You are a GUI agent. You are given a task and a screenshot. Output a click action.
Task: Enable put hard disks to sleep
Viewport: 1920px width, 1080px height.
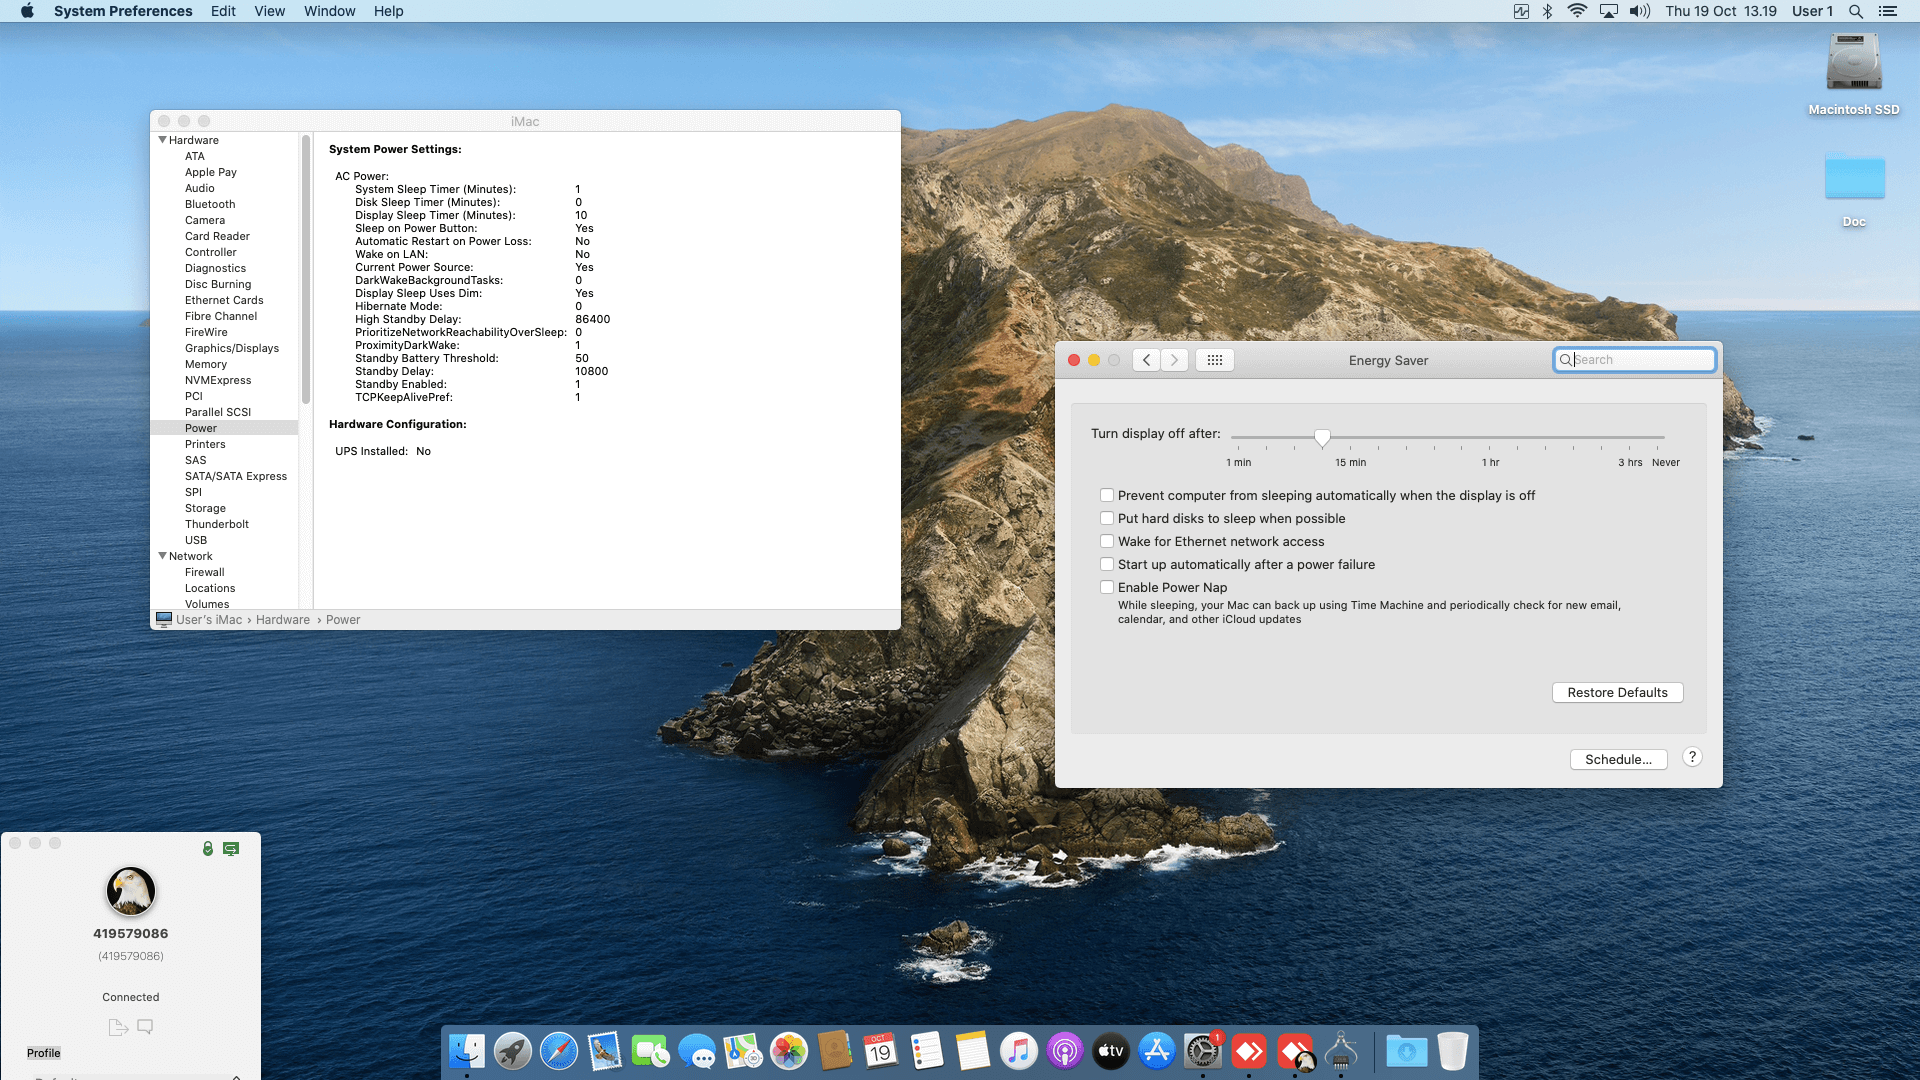pyautogui.click(x=1107, y=518)
